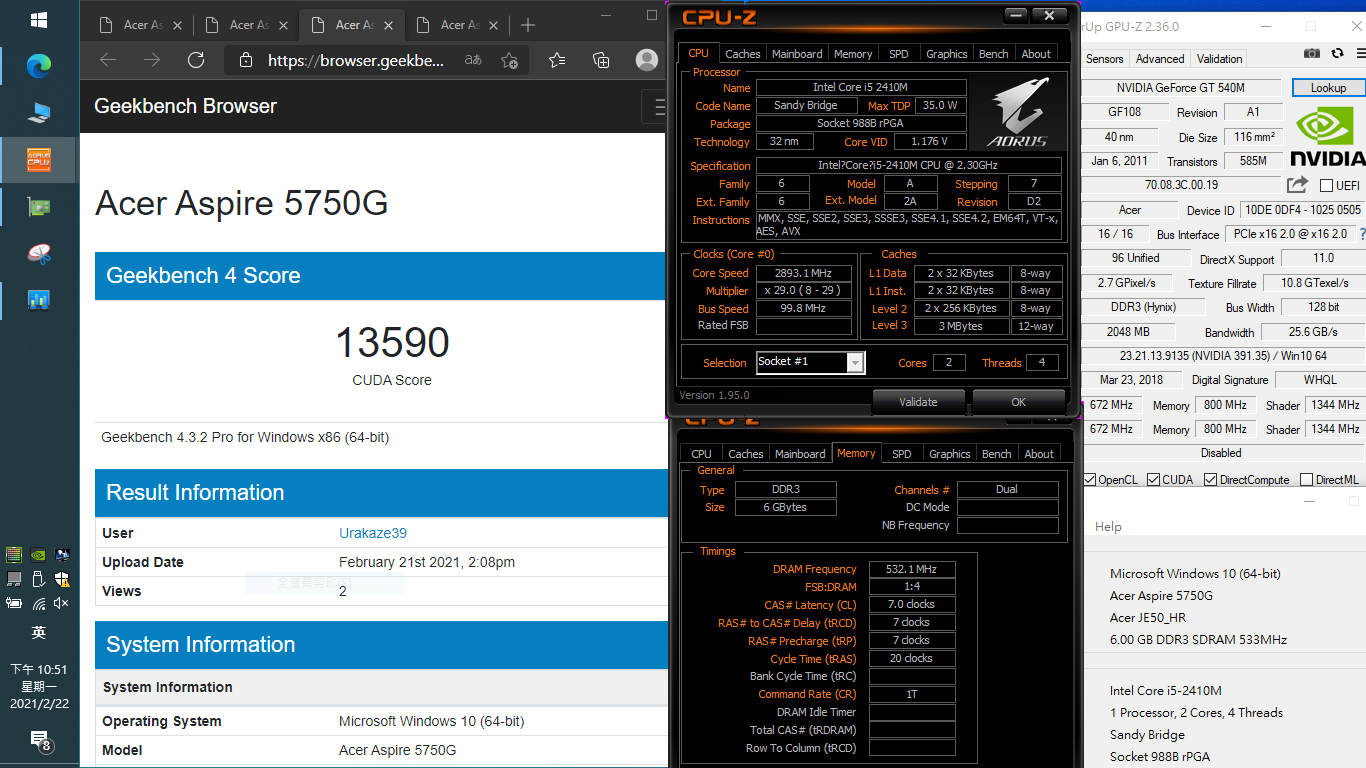Close the first Acer As browser tab
The image size is (1366, 768).
177,25
